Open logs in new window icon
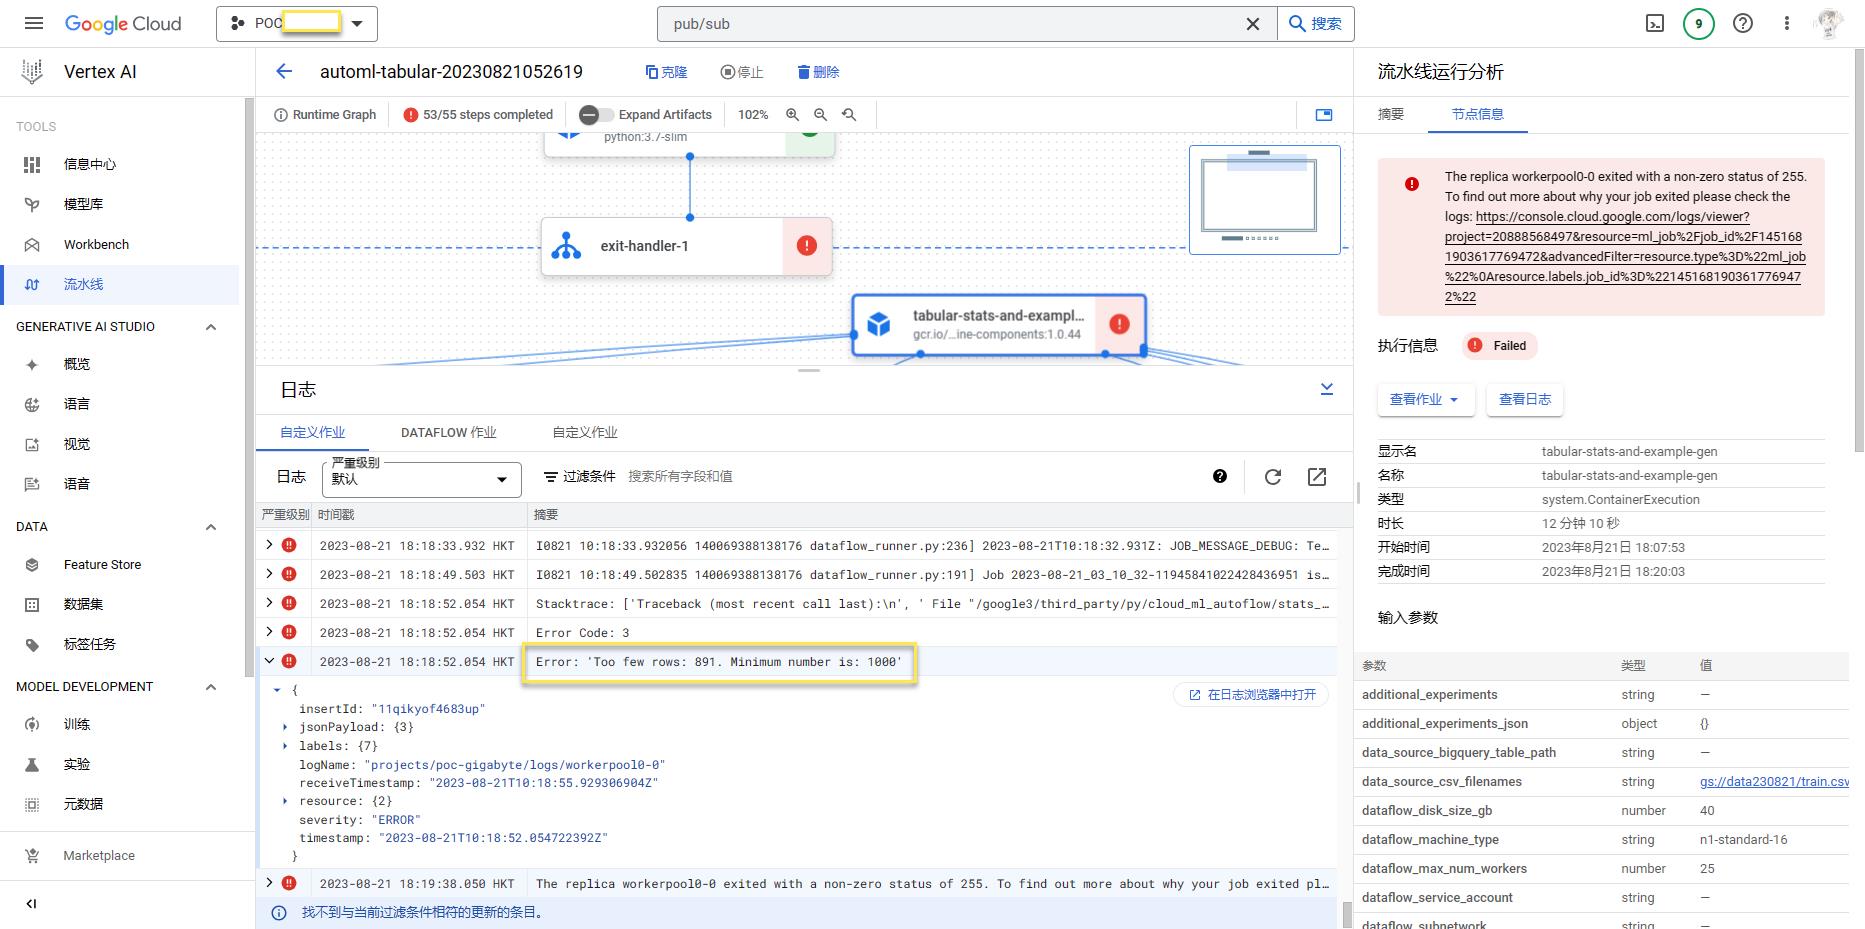Image resolution: width=1865 pixels, height=929 pixels. pos(1317,477)
